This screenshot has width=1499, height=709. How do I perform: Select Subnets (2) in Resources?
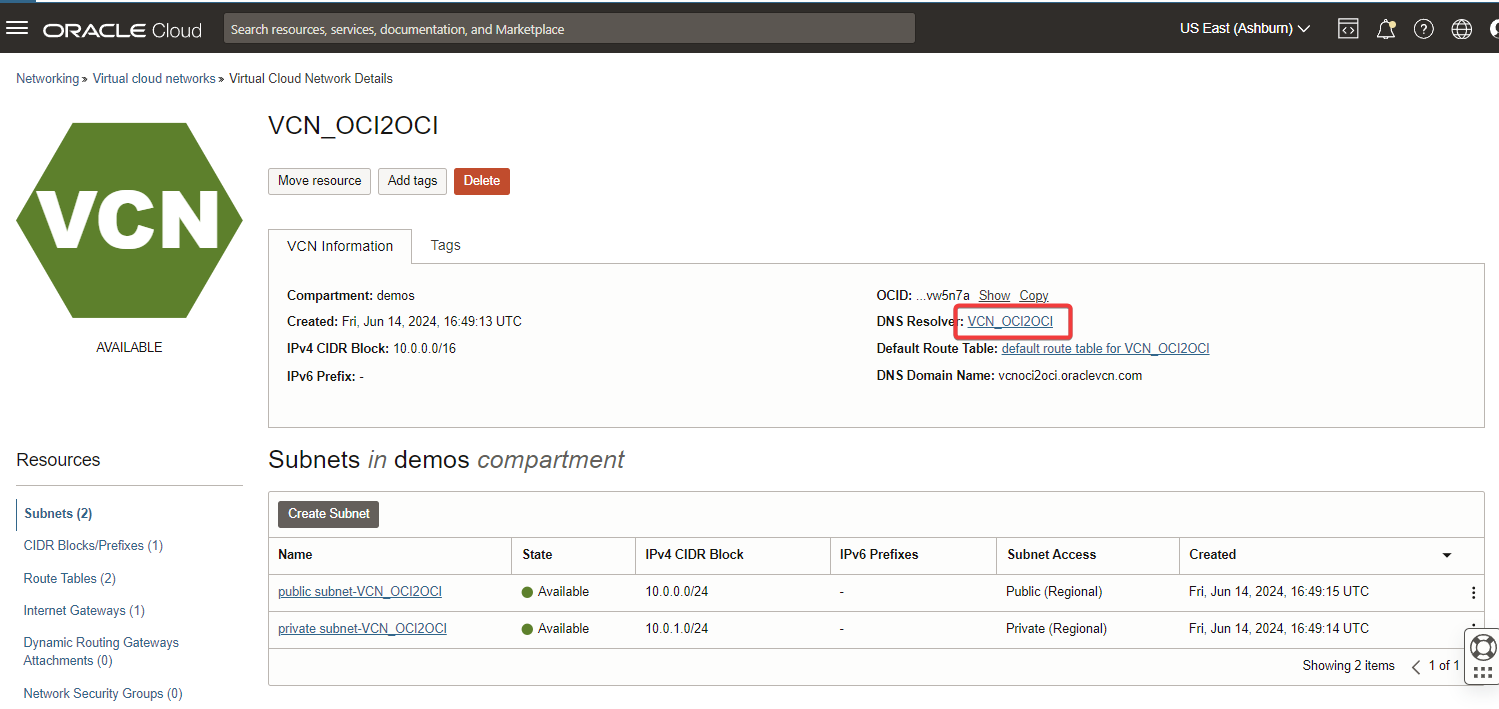58,514
